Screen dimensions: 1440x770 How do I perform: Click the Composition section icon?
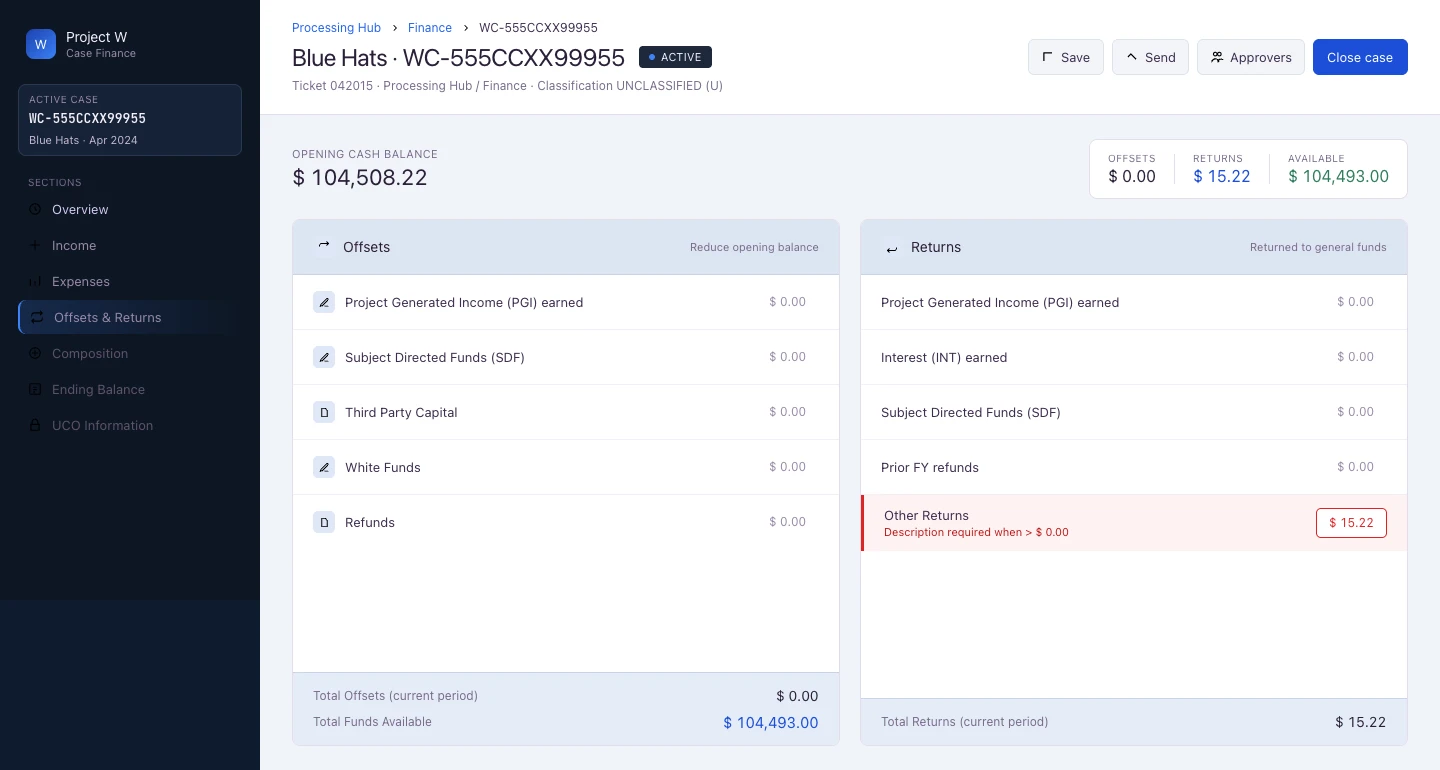[x=35, y=354]
